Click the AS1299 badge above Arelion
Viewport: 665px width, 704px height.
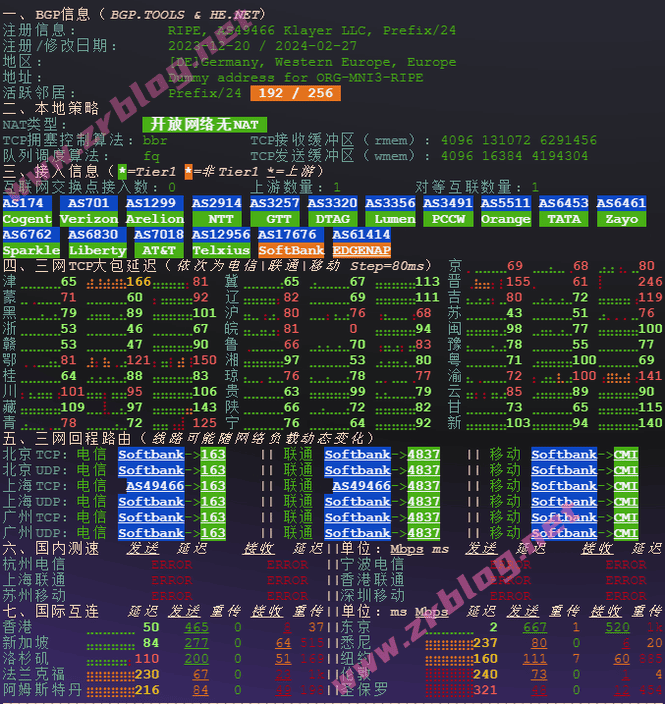coord(155,203)
